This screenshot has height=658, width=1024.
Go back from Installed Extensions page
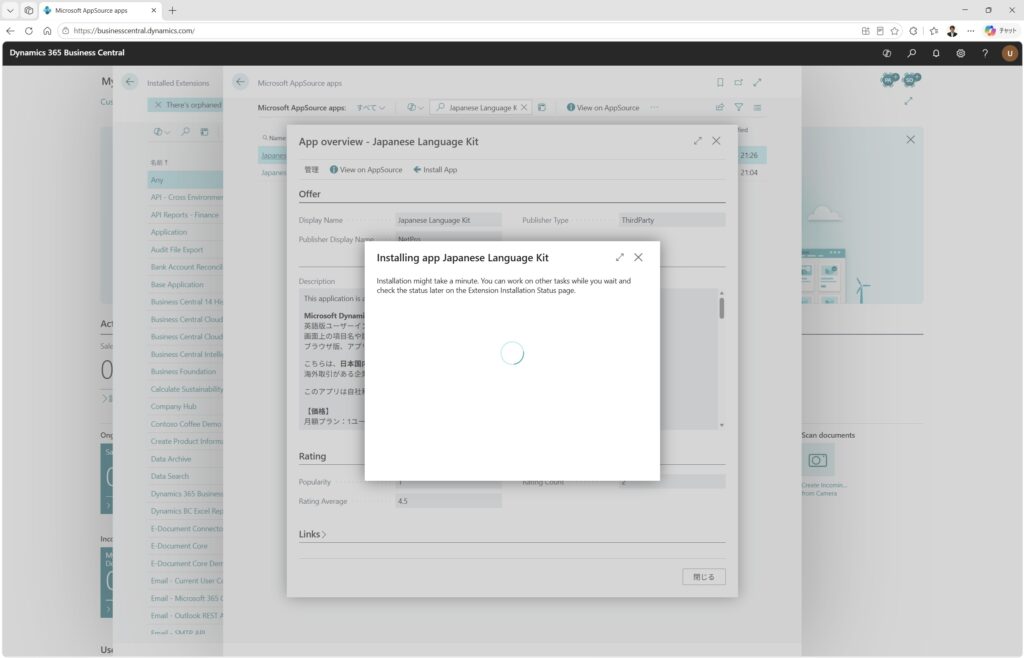point(130,82)
